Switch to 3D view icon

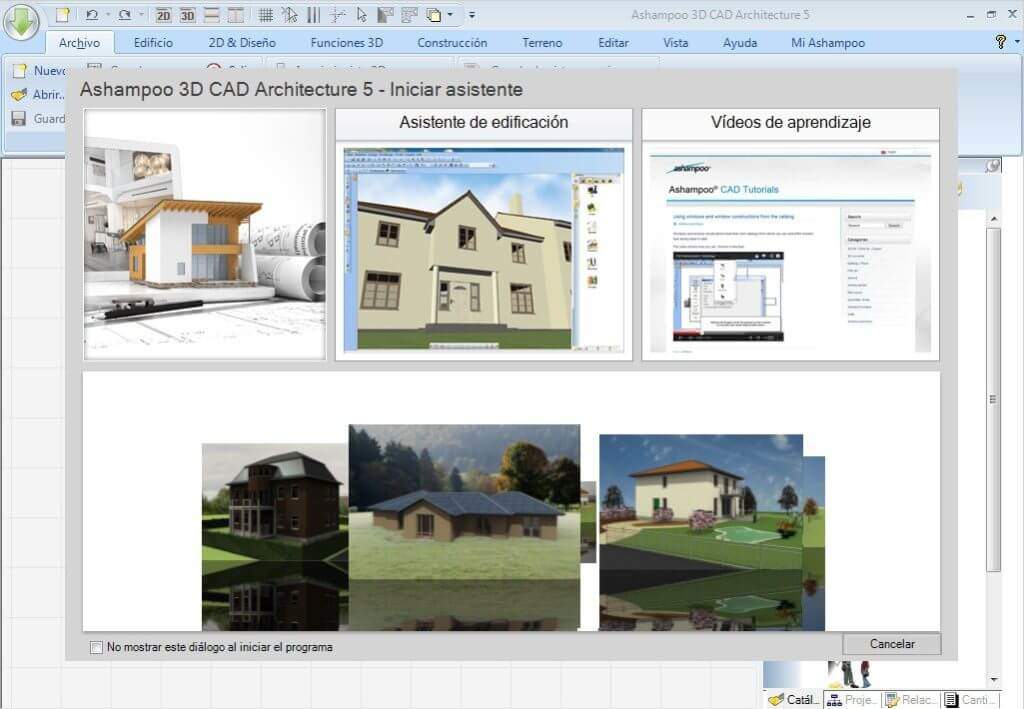tap(187, 15)
